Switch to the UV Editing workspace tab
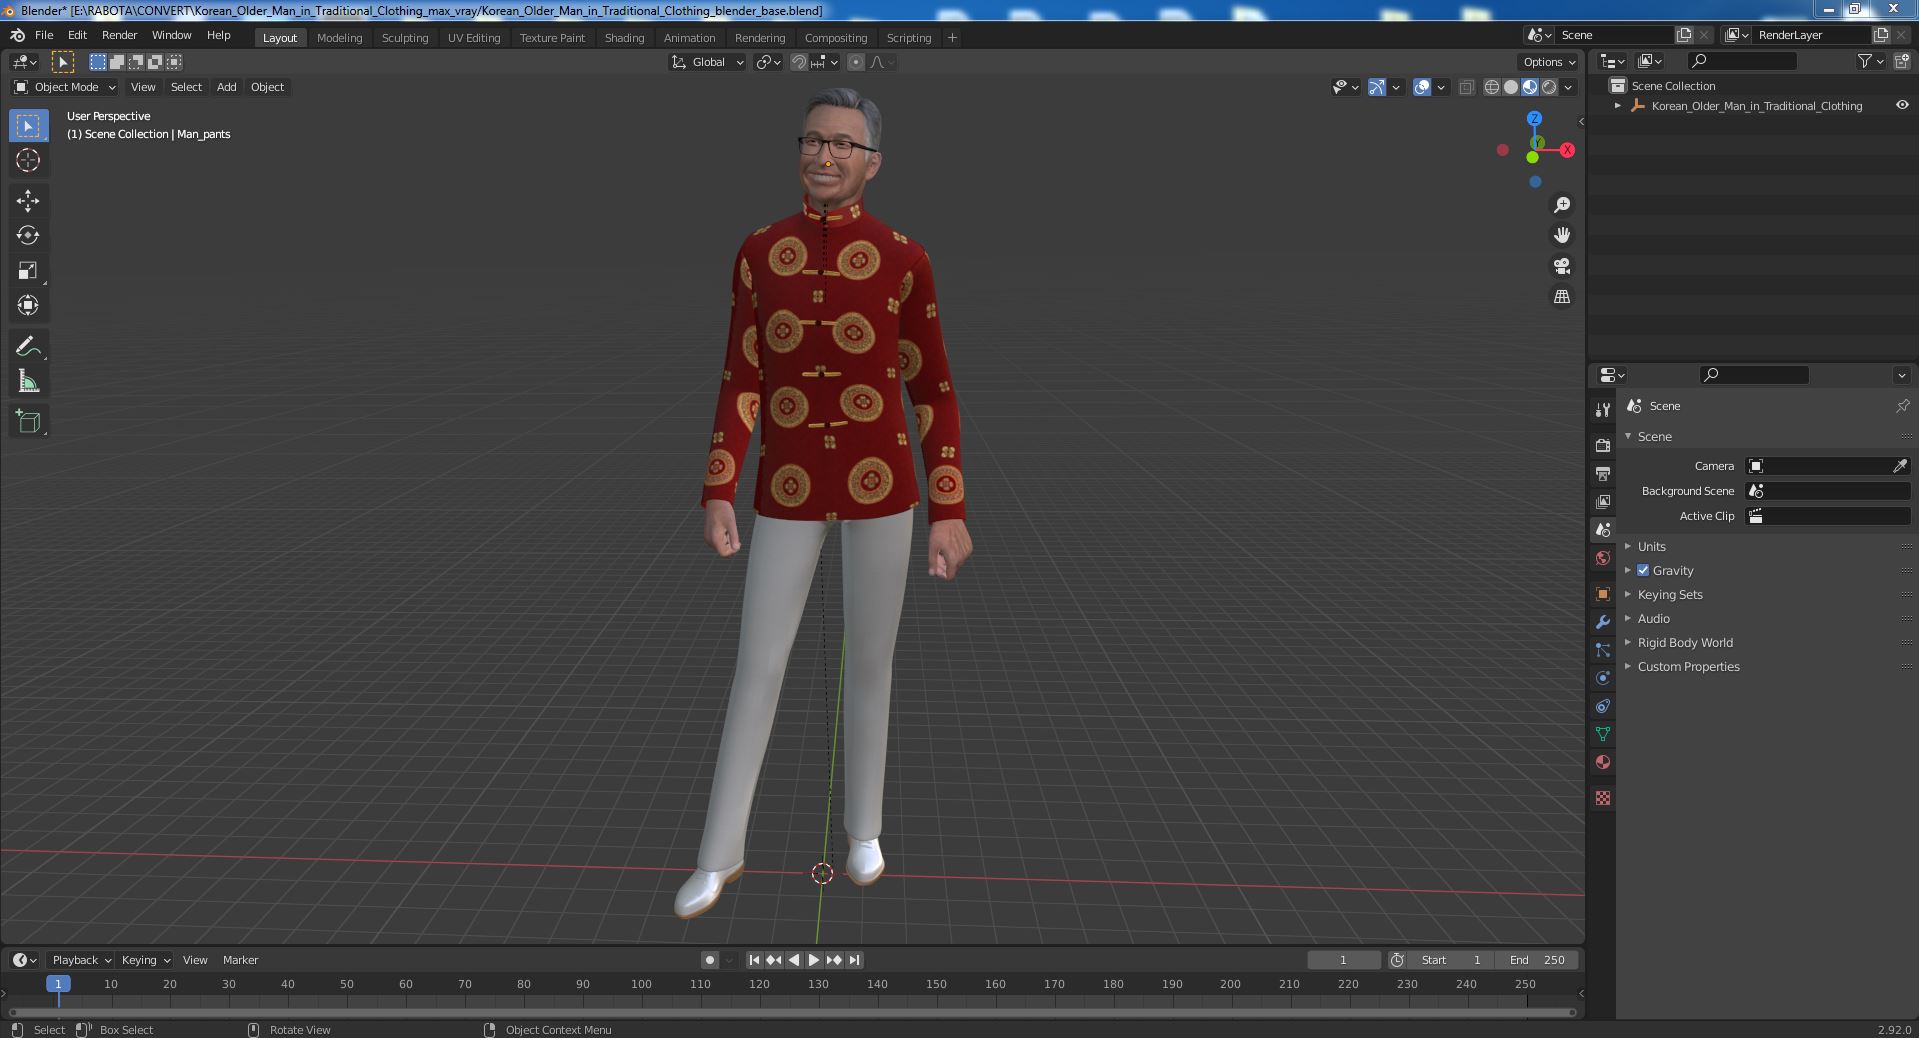 coord(474,38)
